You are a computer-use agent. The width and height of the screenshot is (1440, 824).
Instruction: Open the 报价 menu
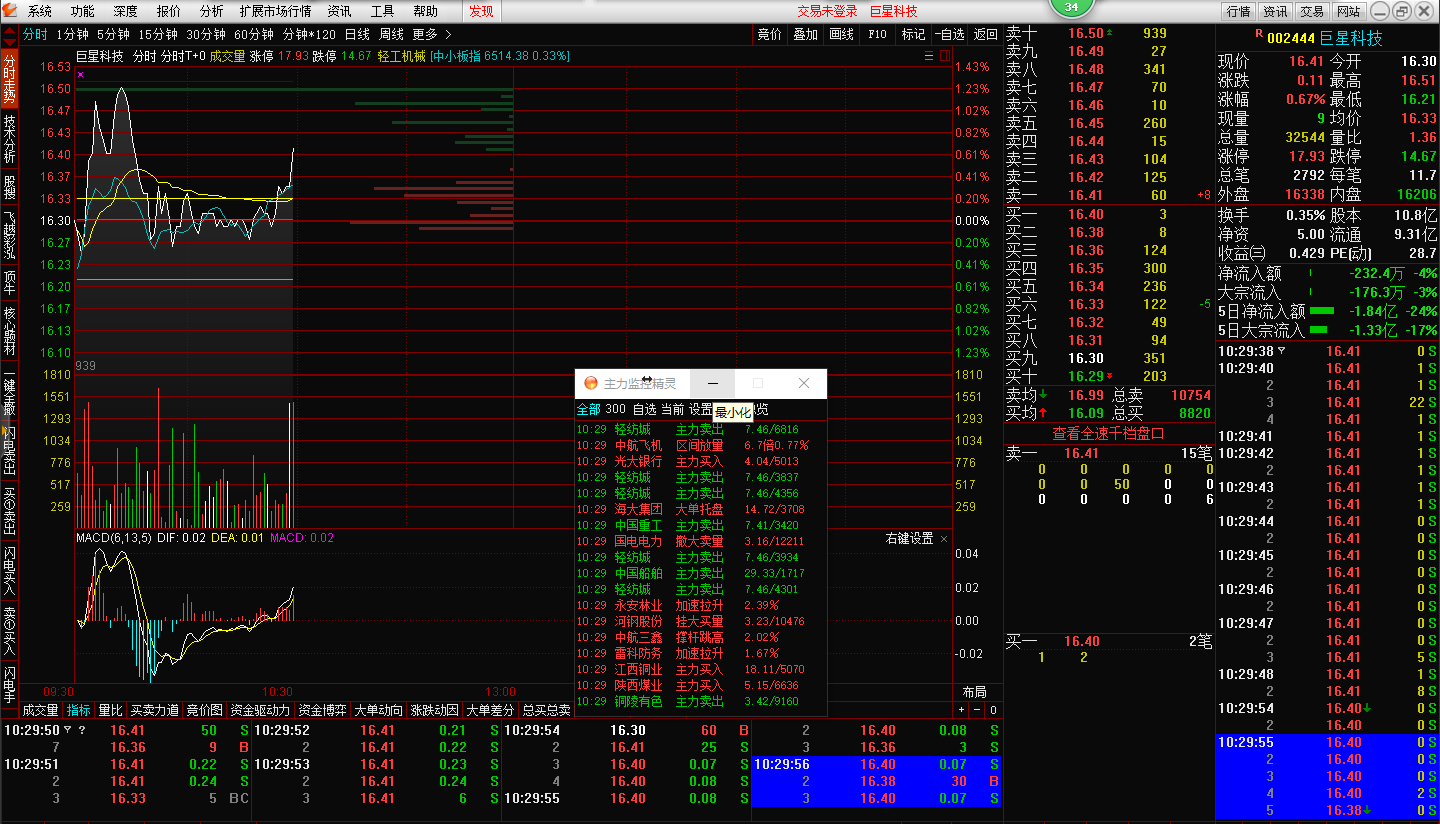click(169, 11)
